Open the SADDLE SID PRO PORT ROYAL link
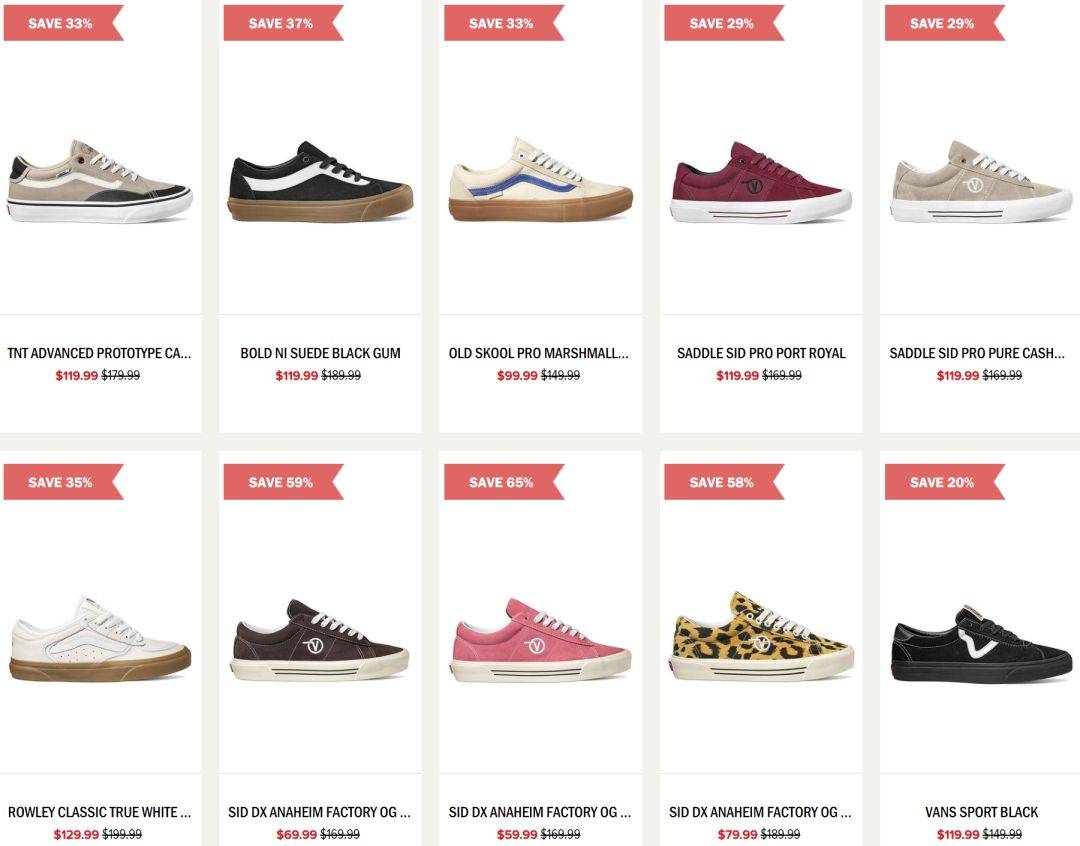This screenshot has height=846, width=1080. click(761, 353)
